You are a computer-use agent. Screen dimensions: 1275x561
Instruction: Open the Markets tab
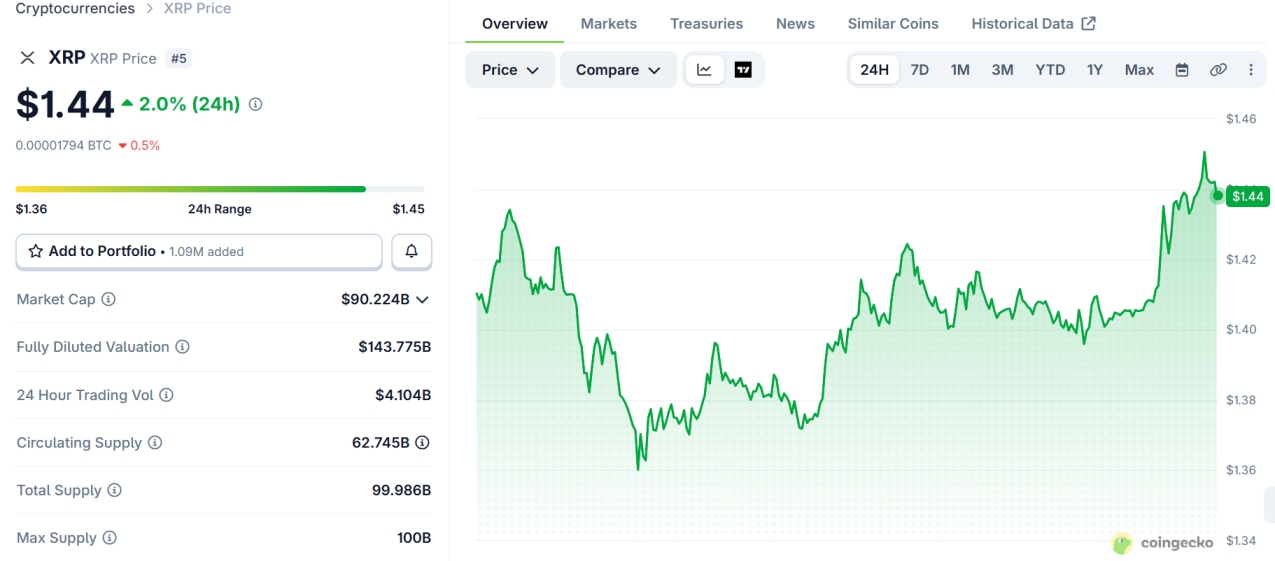point(609,23)
